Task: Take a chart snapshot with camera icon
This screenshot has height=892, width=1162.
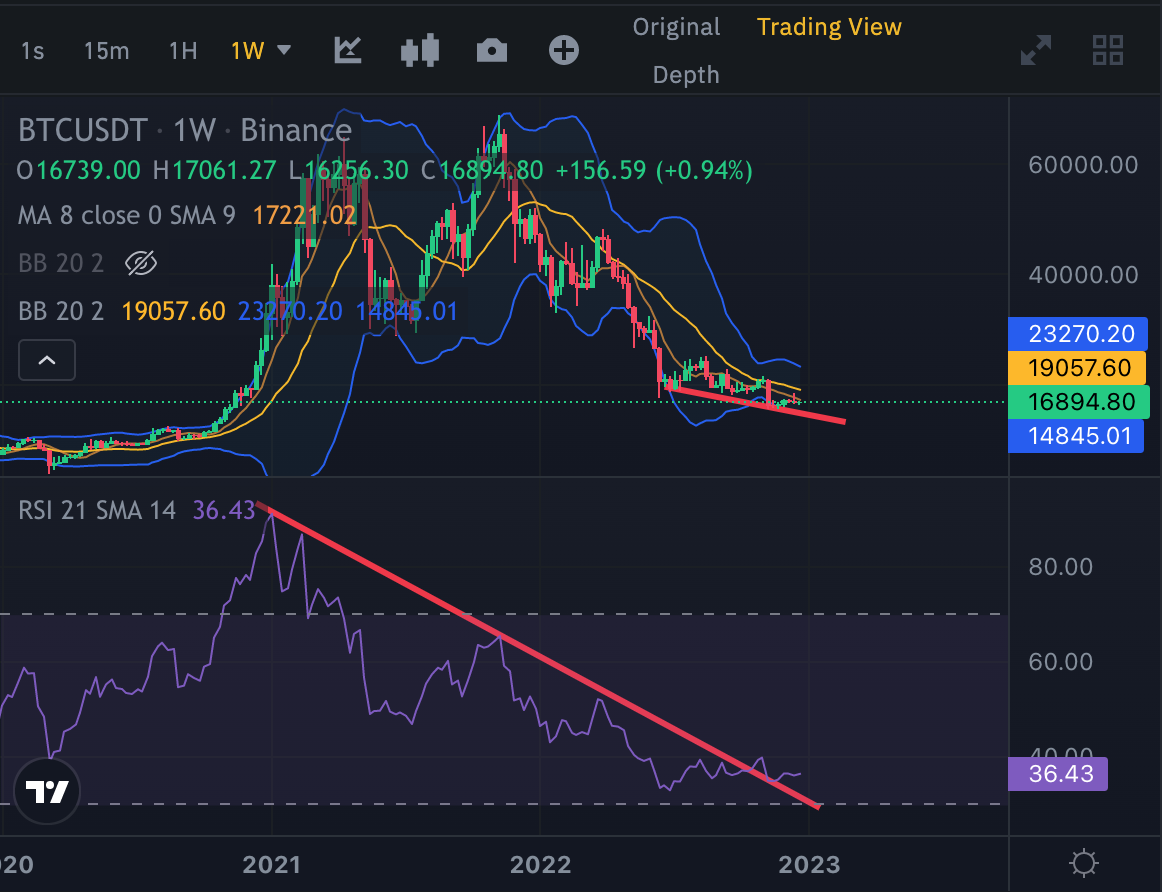Action: point(491,51)
